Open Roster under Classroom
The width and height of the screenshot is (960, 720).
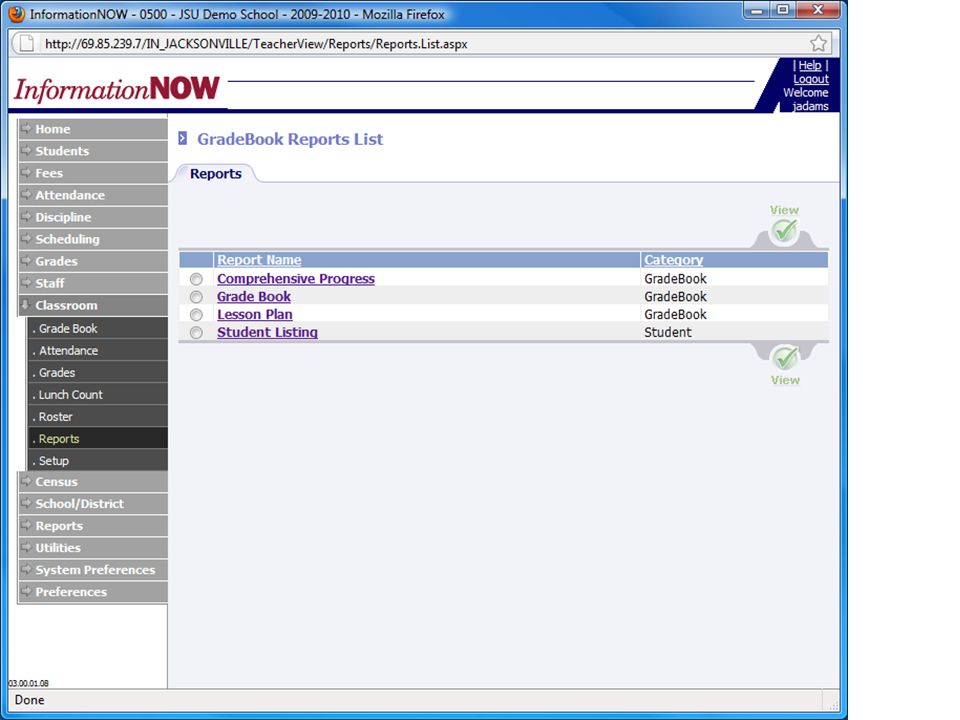click(98, 417)
